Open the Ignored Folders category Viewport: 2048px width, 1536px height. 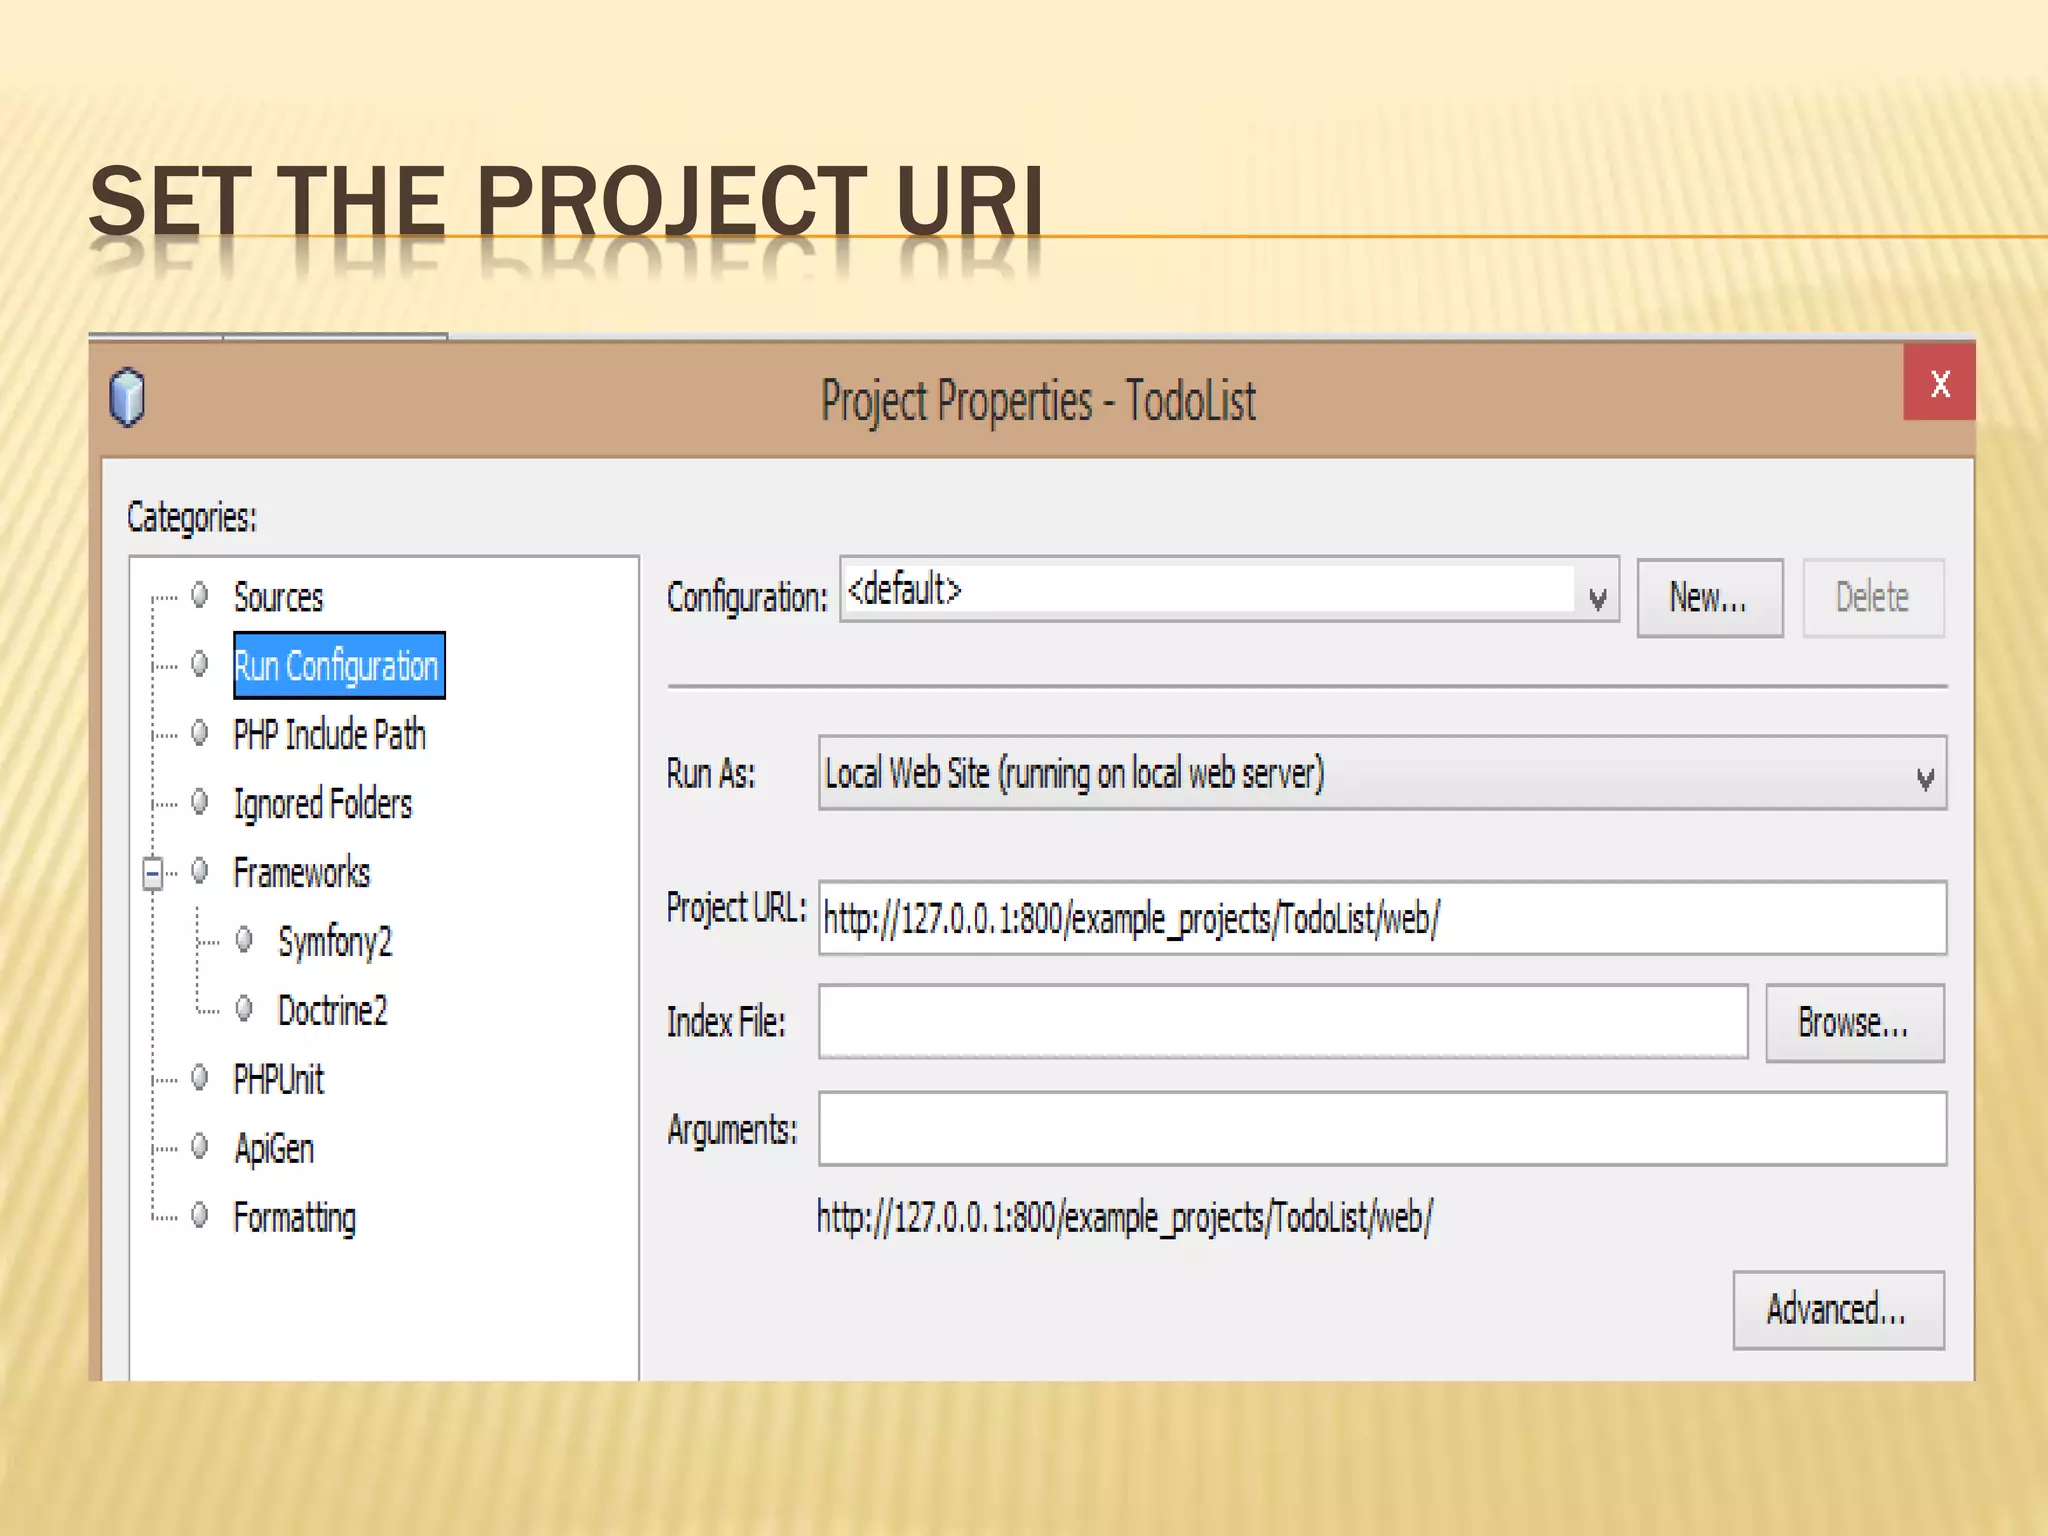pyautogui.click(x=322, y=804)
